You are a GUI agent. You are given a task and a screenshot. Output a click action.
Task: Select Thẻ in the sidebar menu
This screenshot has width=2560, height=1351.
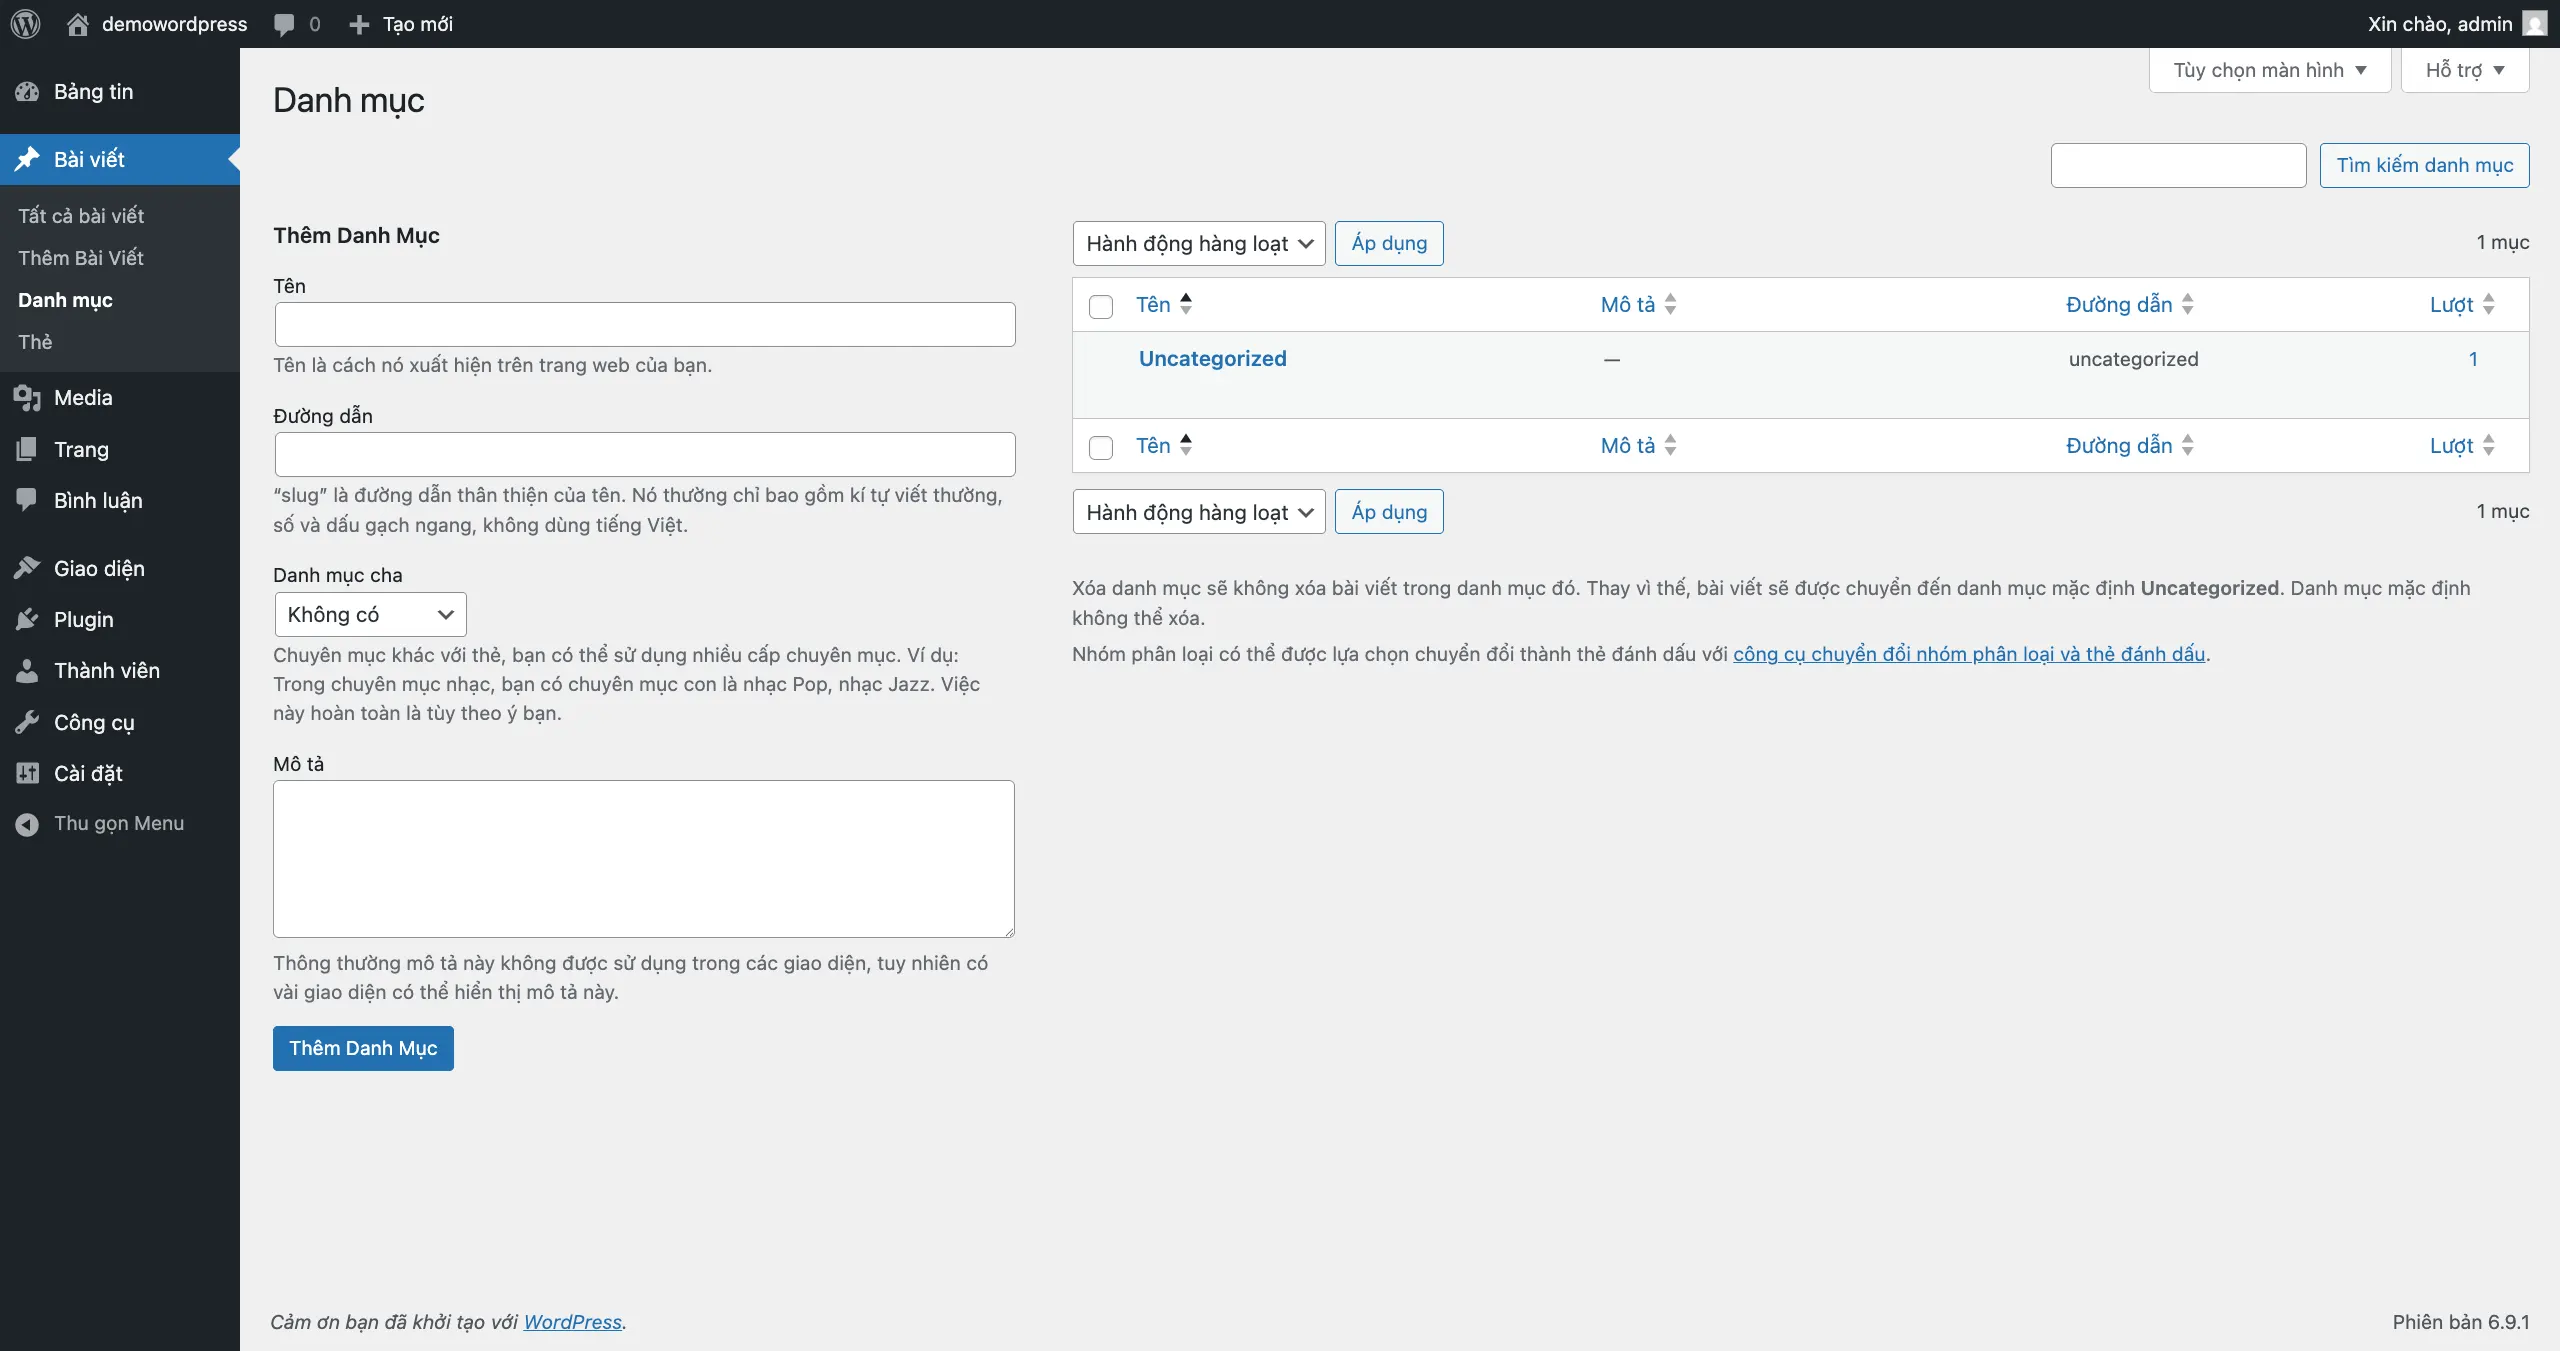[36, 341]
